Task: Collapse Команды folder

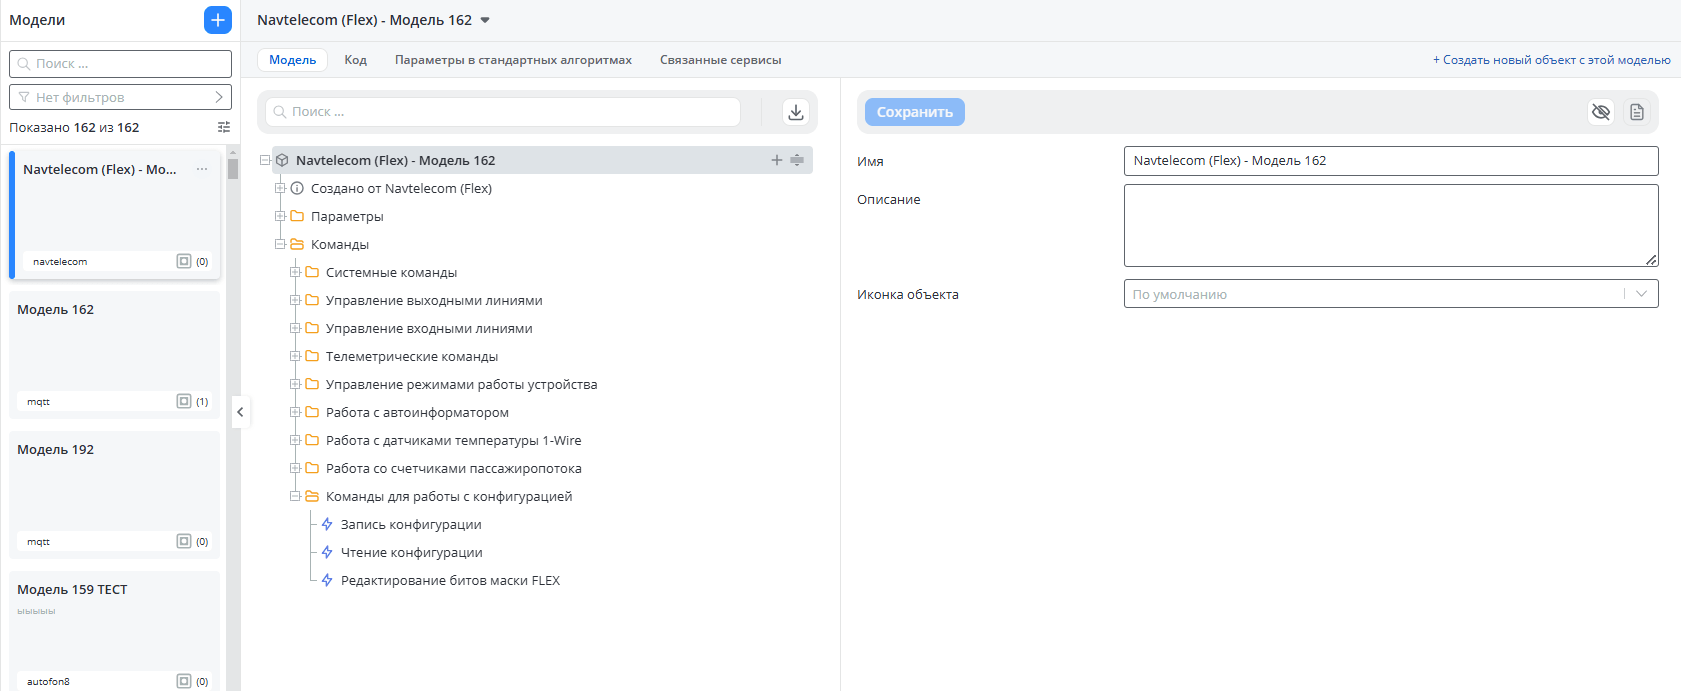Action: (x=280, y=244)
